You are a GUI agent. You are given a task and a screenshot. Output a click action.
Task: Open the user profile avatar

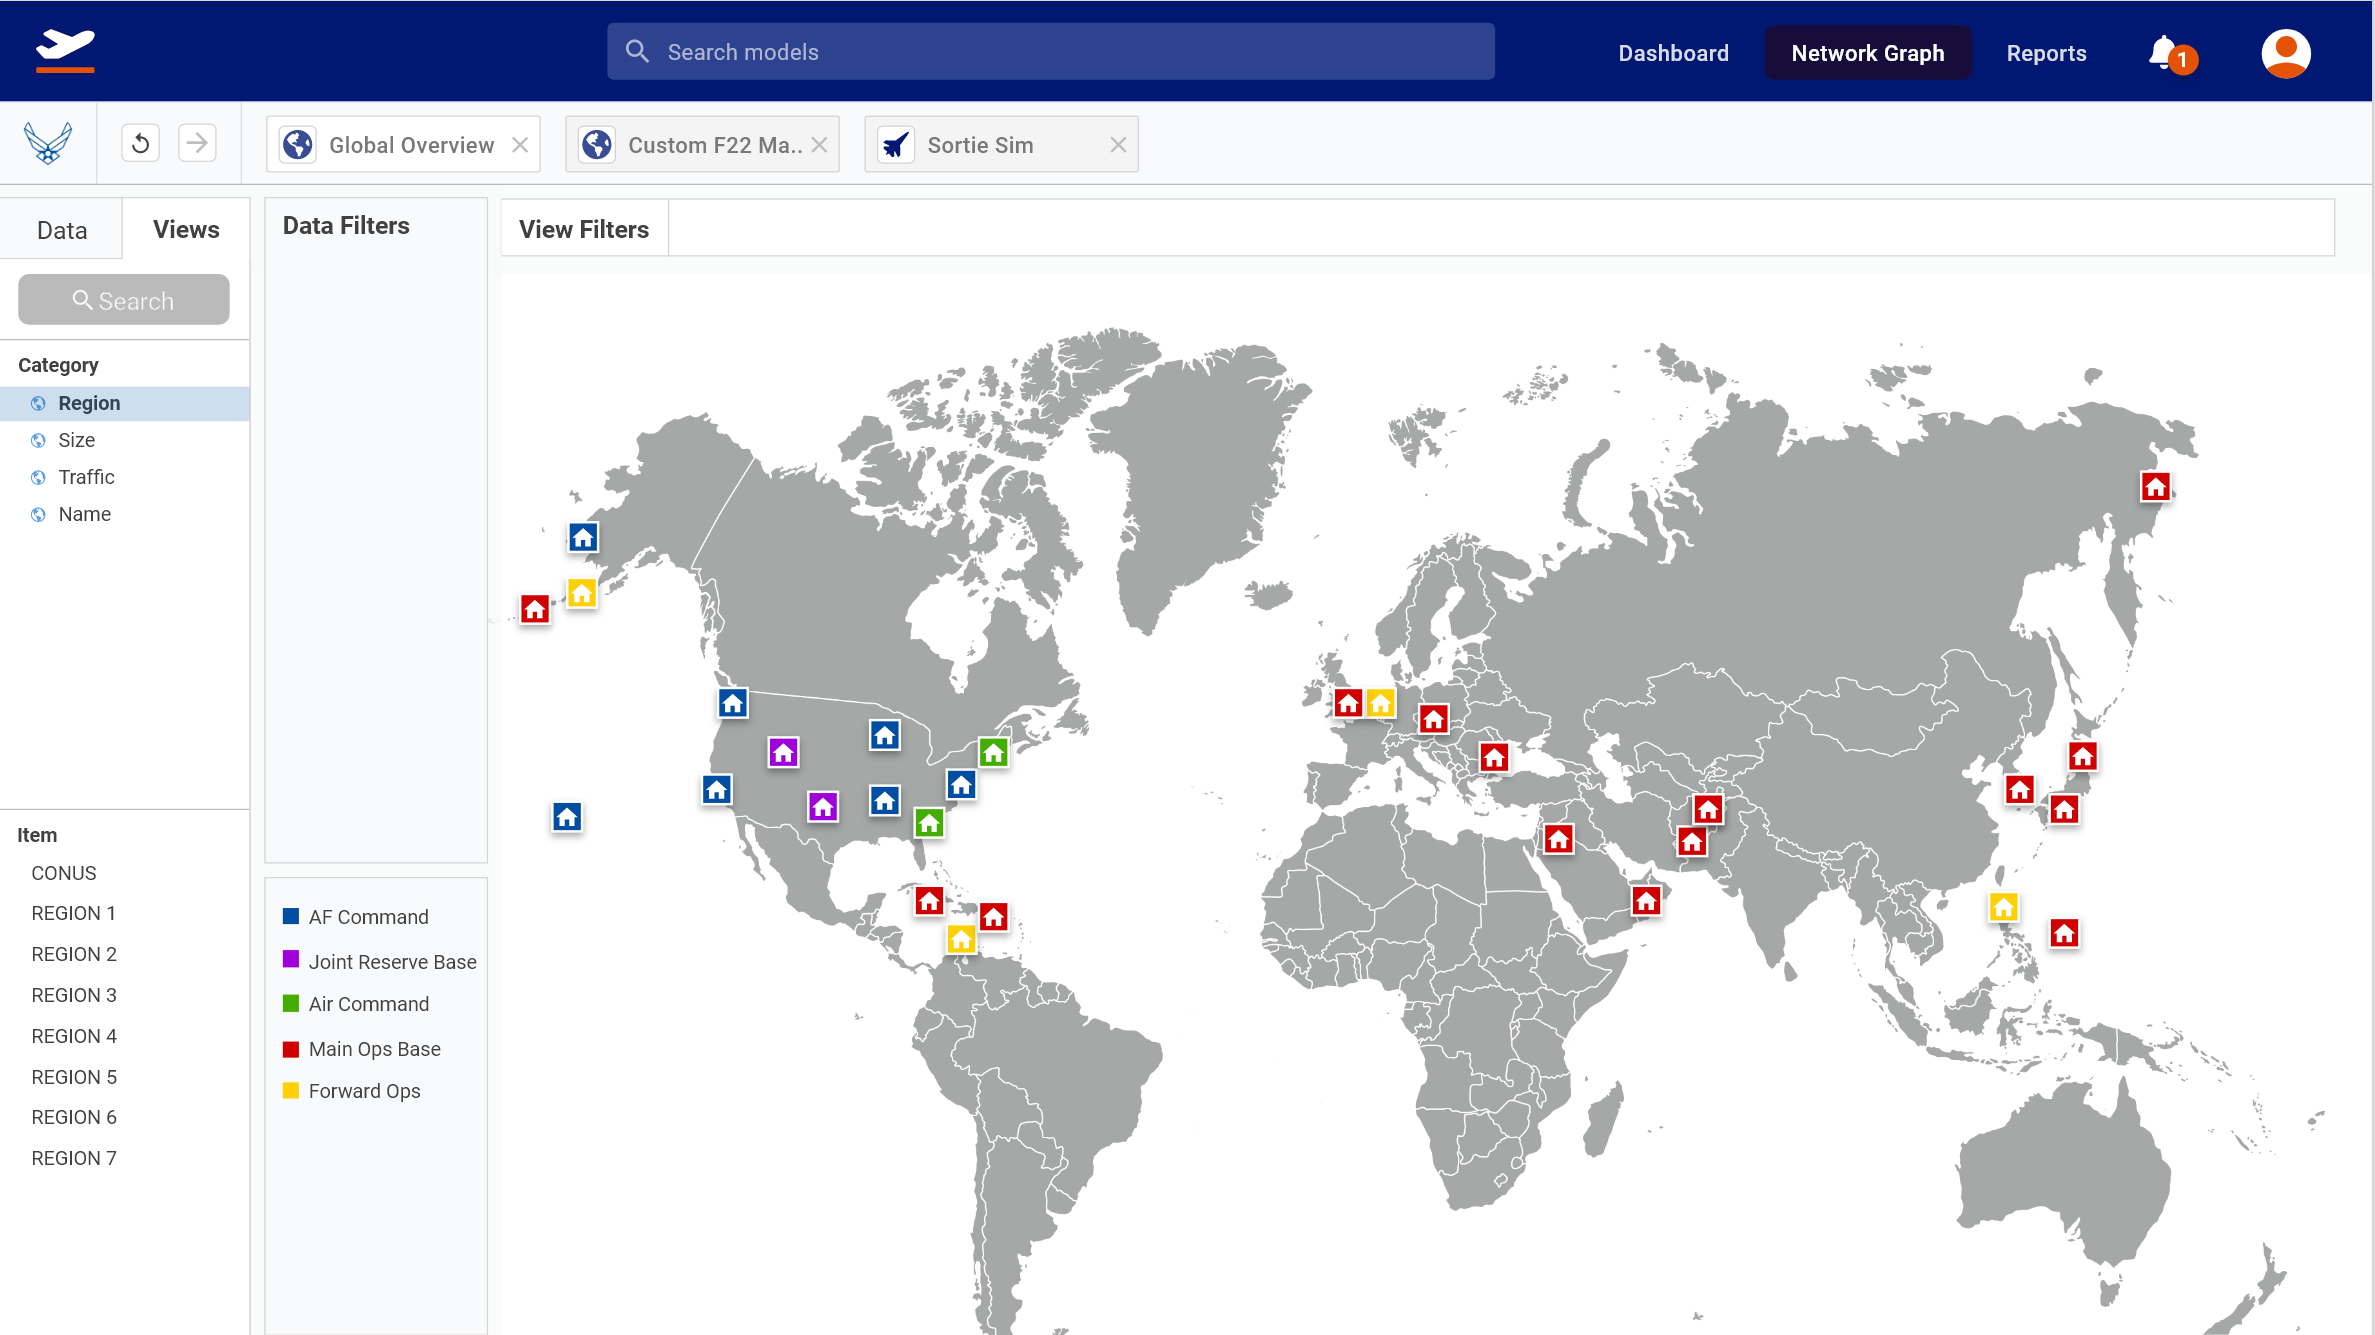pos(2285,53)
